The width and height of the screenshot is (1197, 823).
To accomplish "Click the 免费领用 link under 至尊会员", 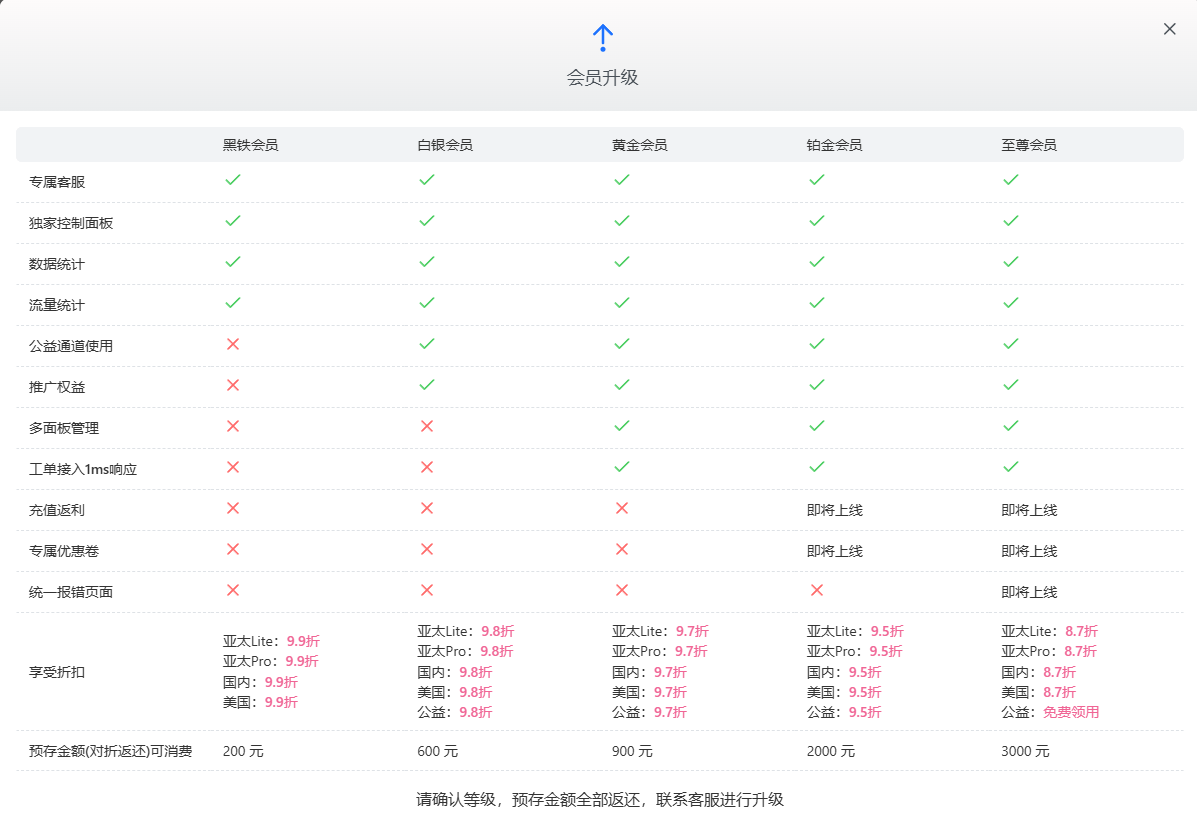I will (x=1071, y=713).
